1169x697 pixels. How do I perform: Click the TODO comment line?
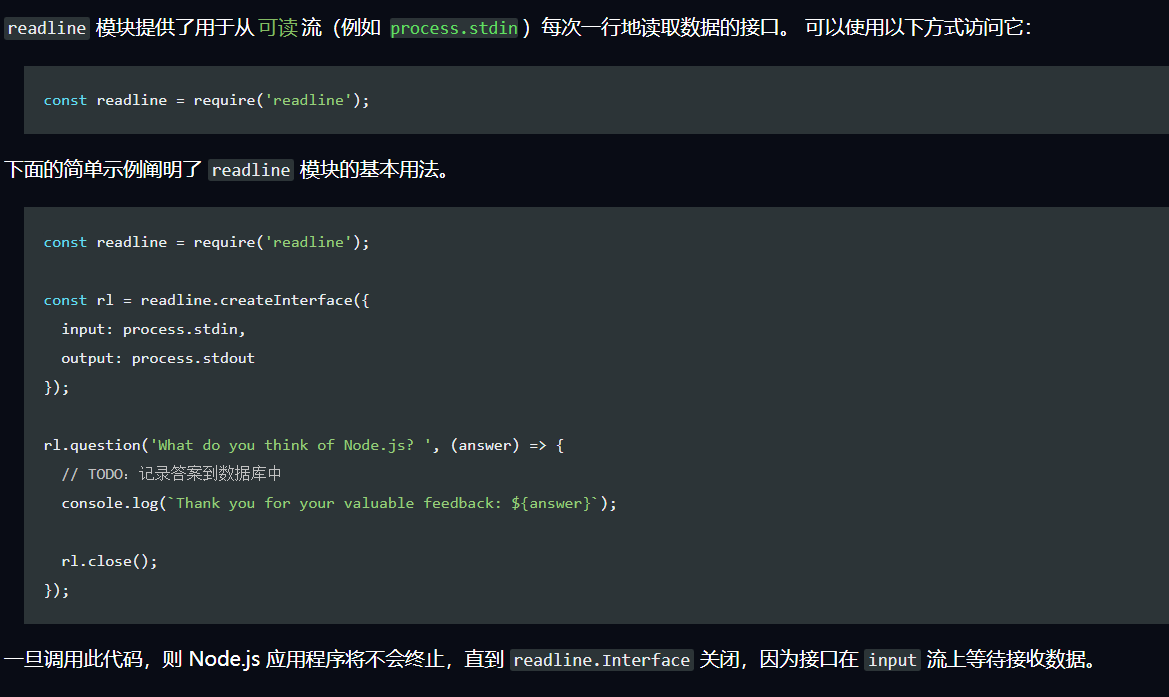coord(171,474)
